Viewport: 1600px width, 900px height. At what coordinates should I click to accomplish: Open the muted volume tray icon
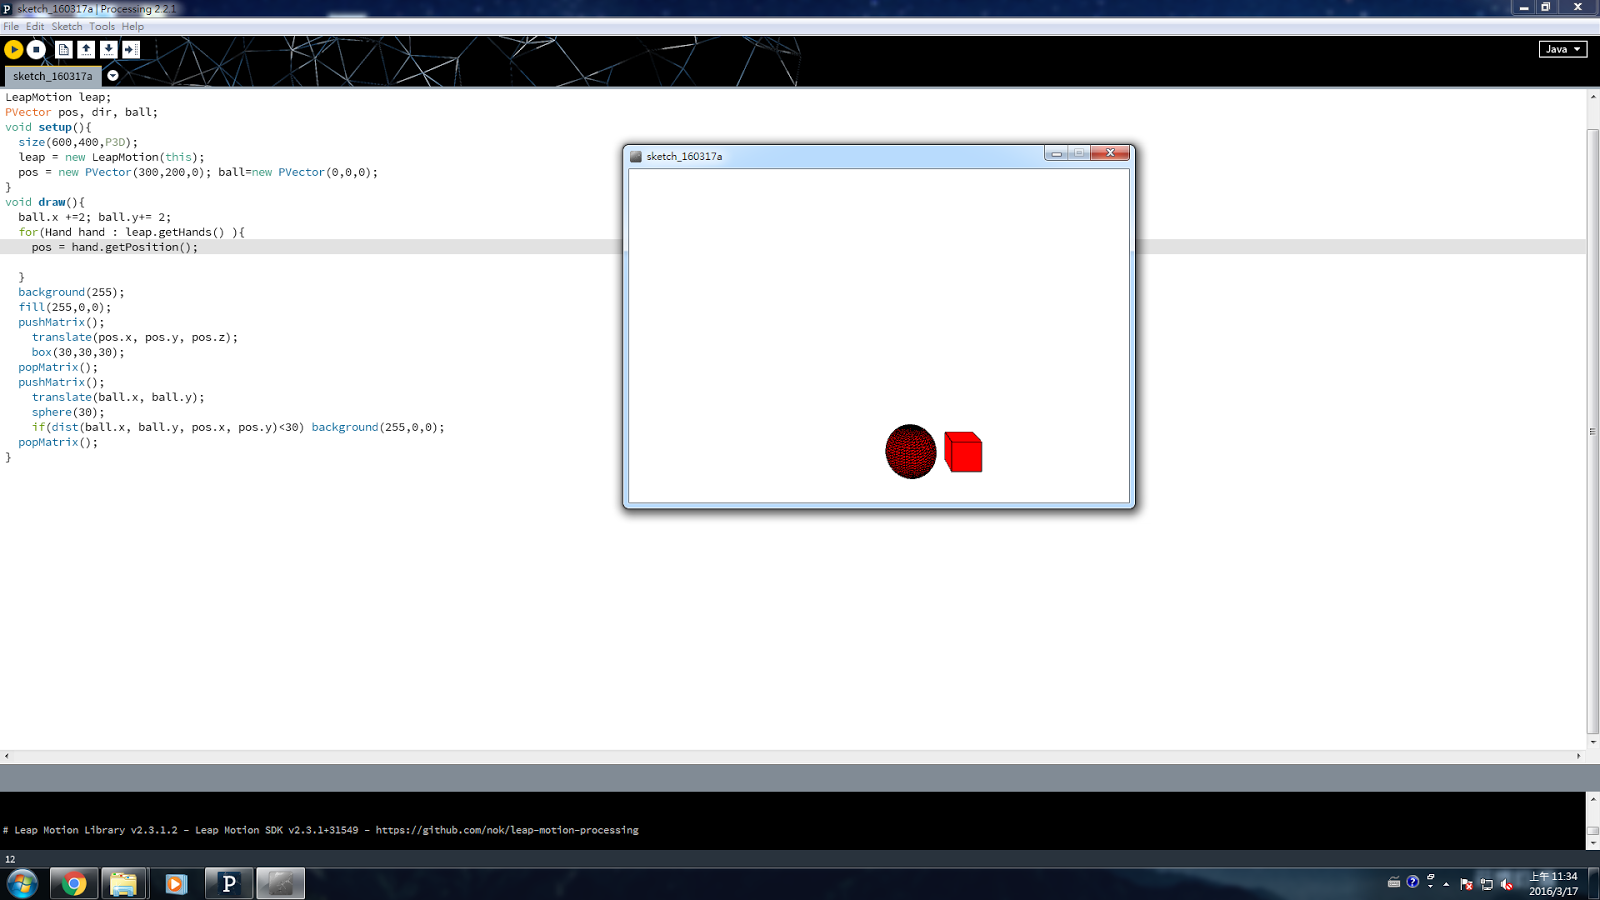[x=1507, y=884]
